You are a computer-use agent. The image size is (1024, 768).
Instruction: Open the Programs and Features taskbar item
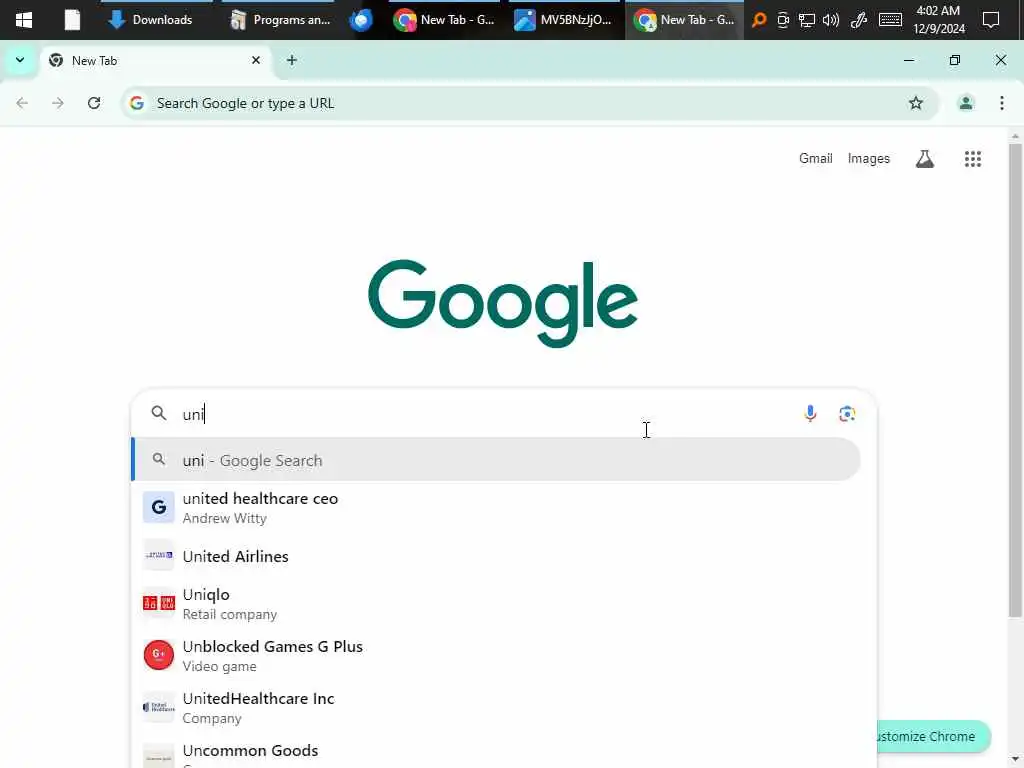pyautogui.click(x=280, y=20)
